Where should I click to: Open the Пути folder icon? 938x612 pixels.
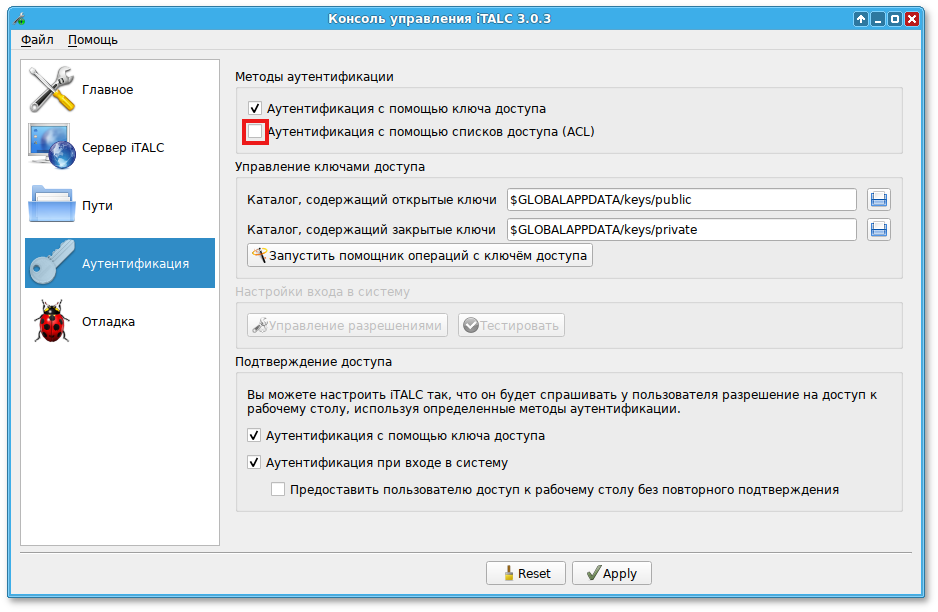pyautogui.click(x=52, y=205)
